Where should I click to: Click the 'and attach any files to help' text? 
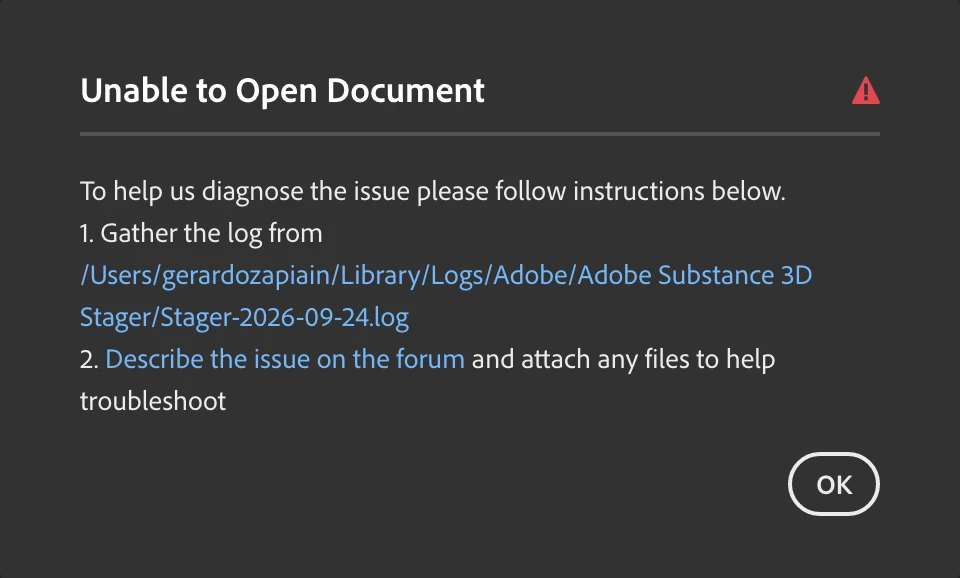click(x=623, y=359)
